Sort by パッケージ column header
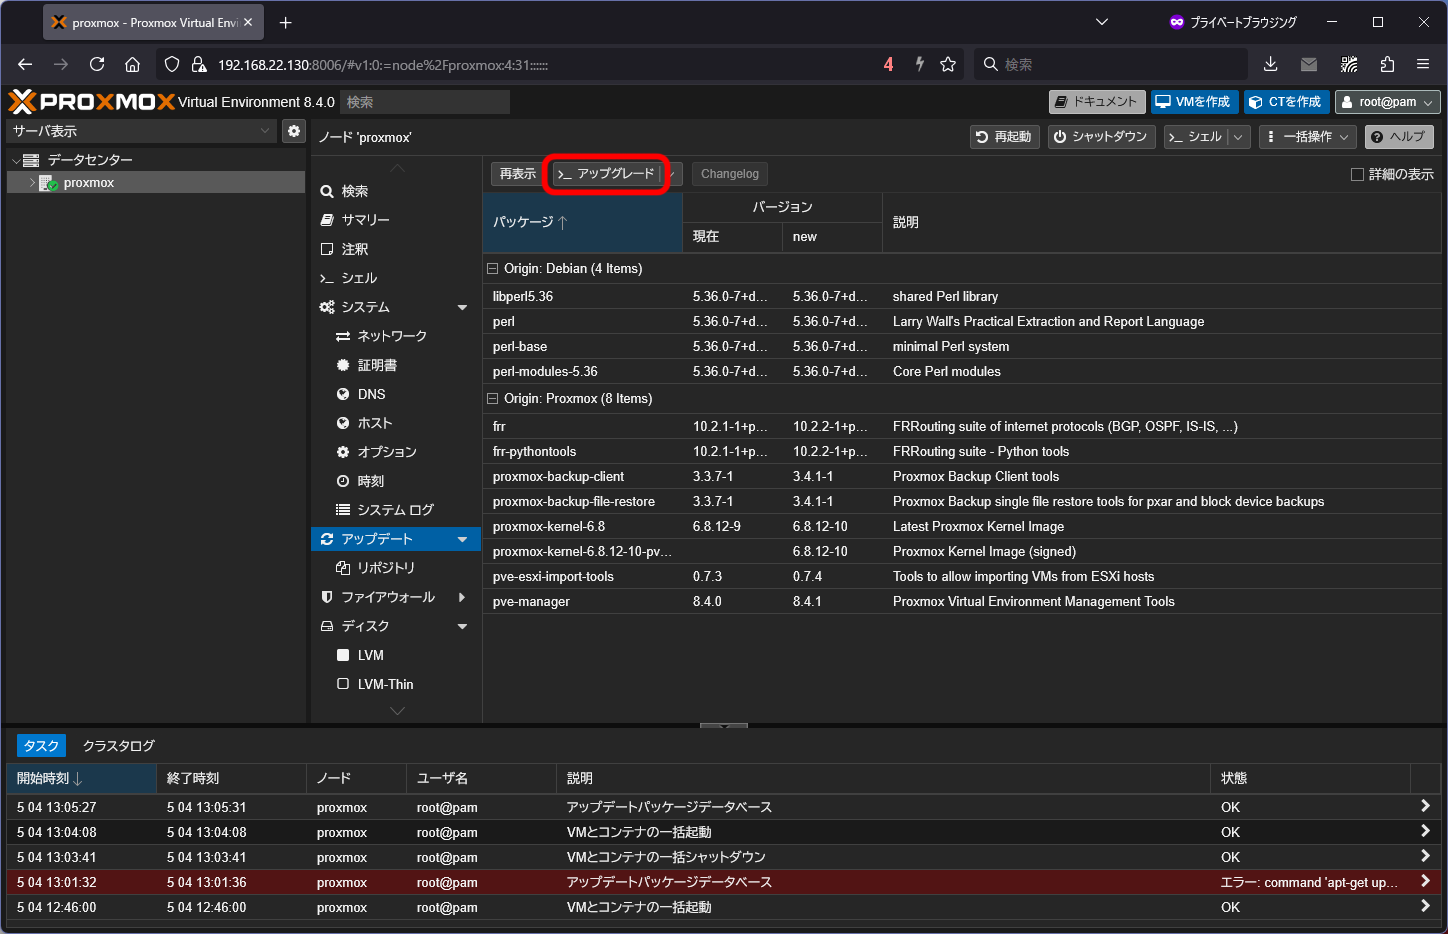Viewport: 1448px width, 934px height. [x=582, y=222]
